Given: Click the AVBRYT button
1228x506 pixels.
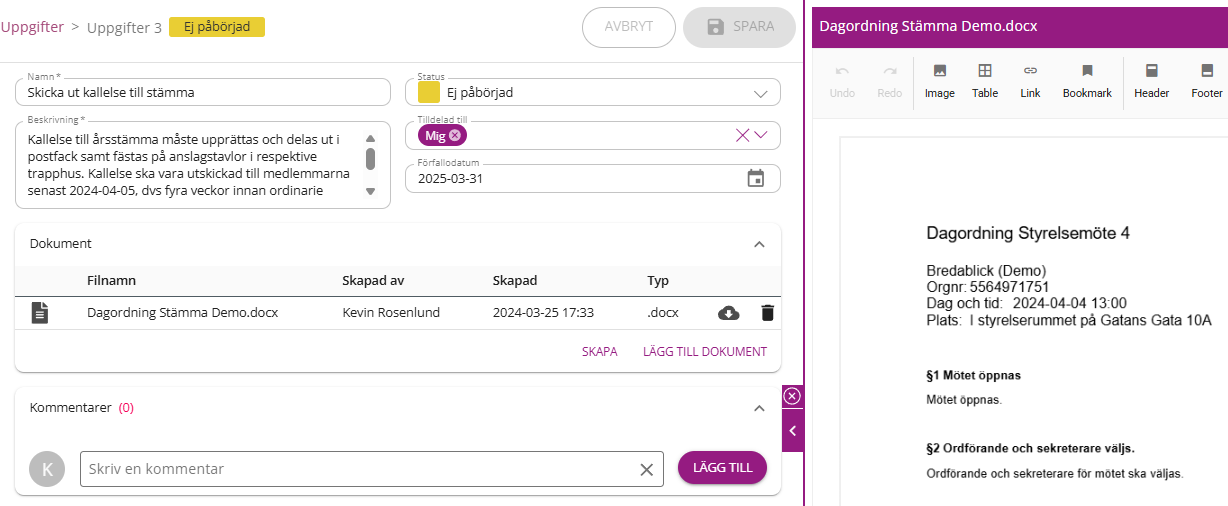Looking at the screenshot, I should point(629,27).
